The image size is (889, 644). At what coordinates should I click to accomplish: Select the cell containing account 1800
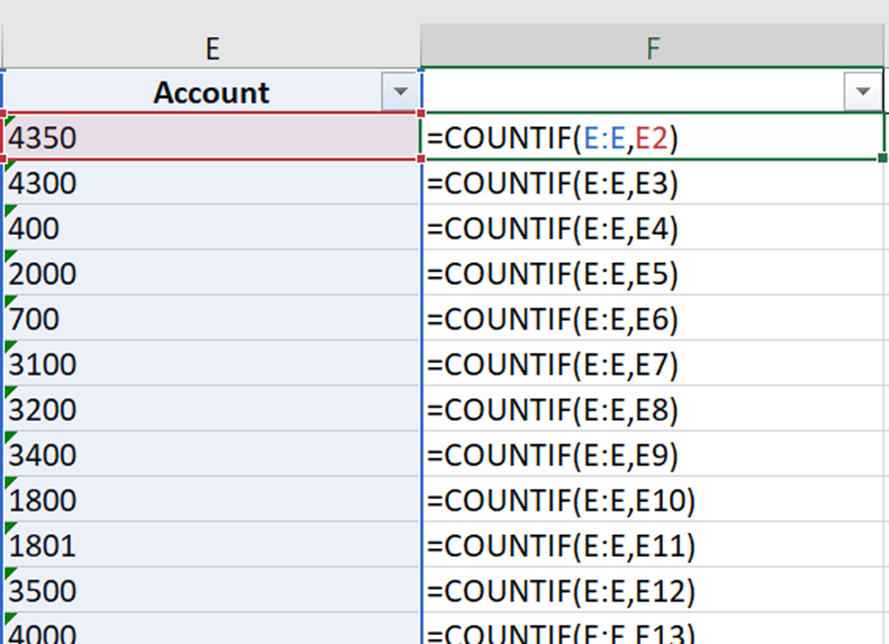point(210,499)
